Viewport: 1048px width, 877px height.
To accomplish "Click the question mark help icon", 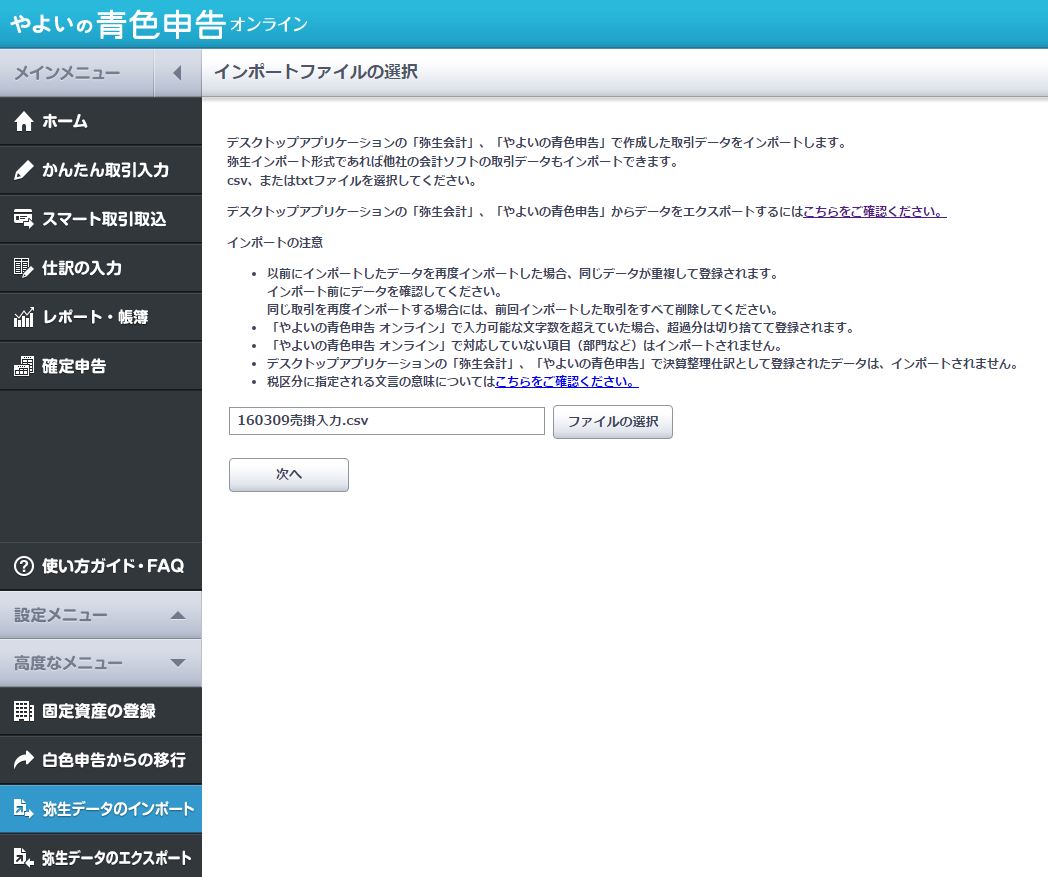I will coord(23,566).
